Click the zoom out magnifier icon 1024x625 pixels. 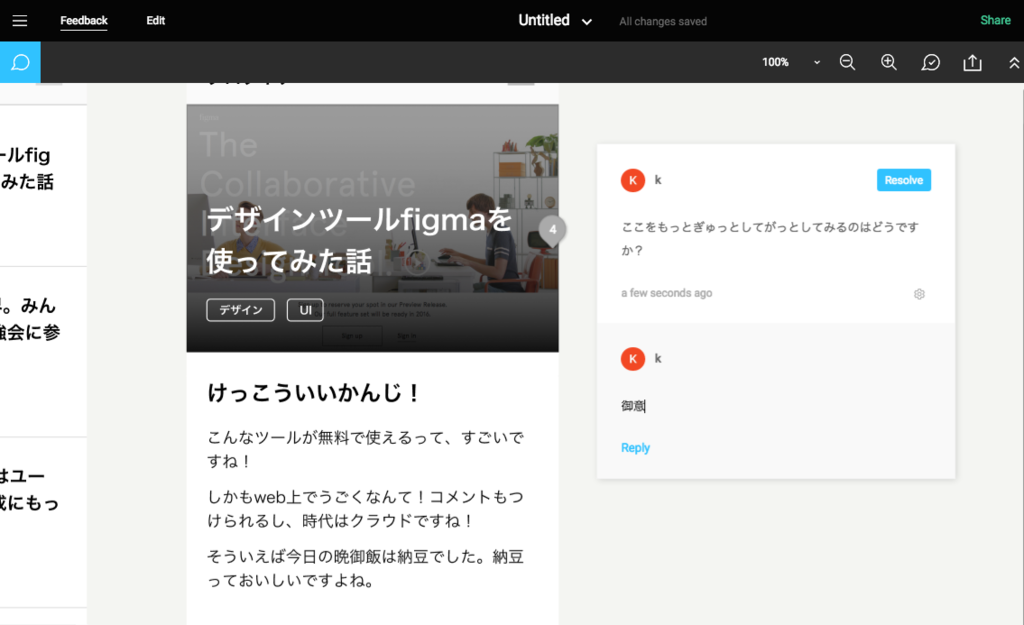[x=847, y=62]
